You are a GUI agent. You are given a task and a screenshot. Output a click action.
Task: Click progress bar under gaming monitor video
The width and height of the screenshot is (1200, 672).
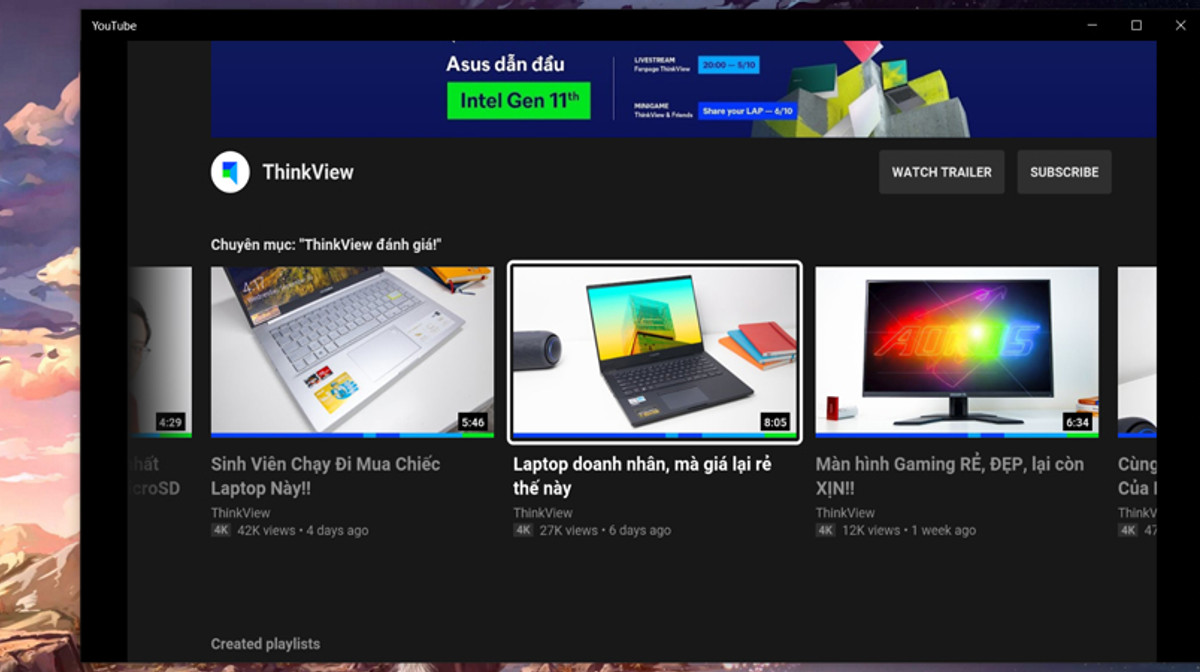(x=957, y=435)
